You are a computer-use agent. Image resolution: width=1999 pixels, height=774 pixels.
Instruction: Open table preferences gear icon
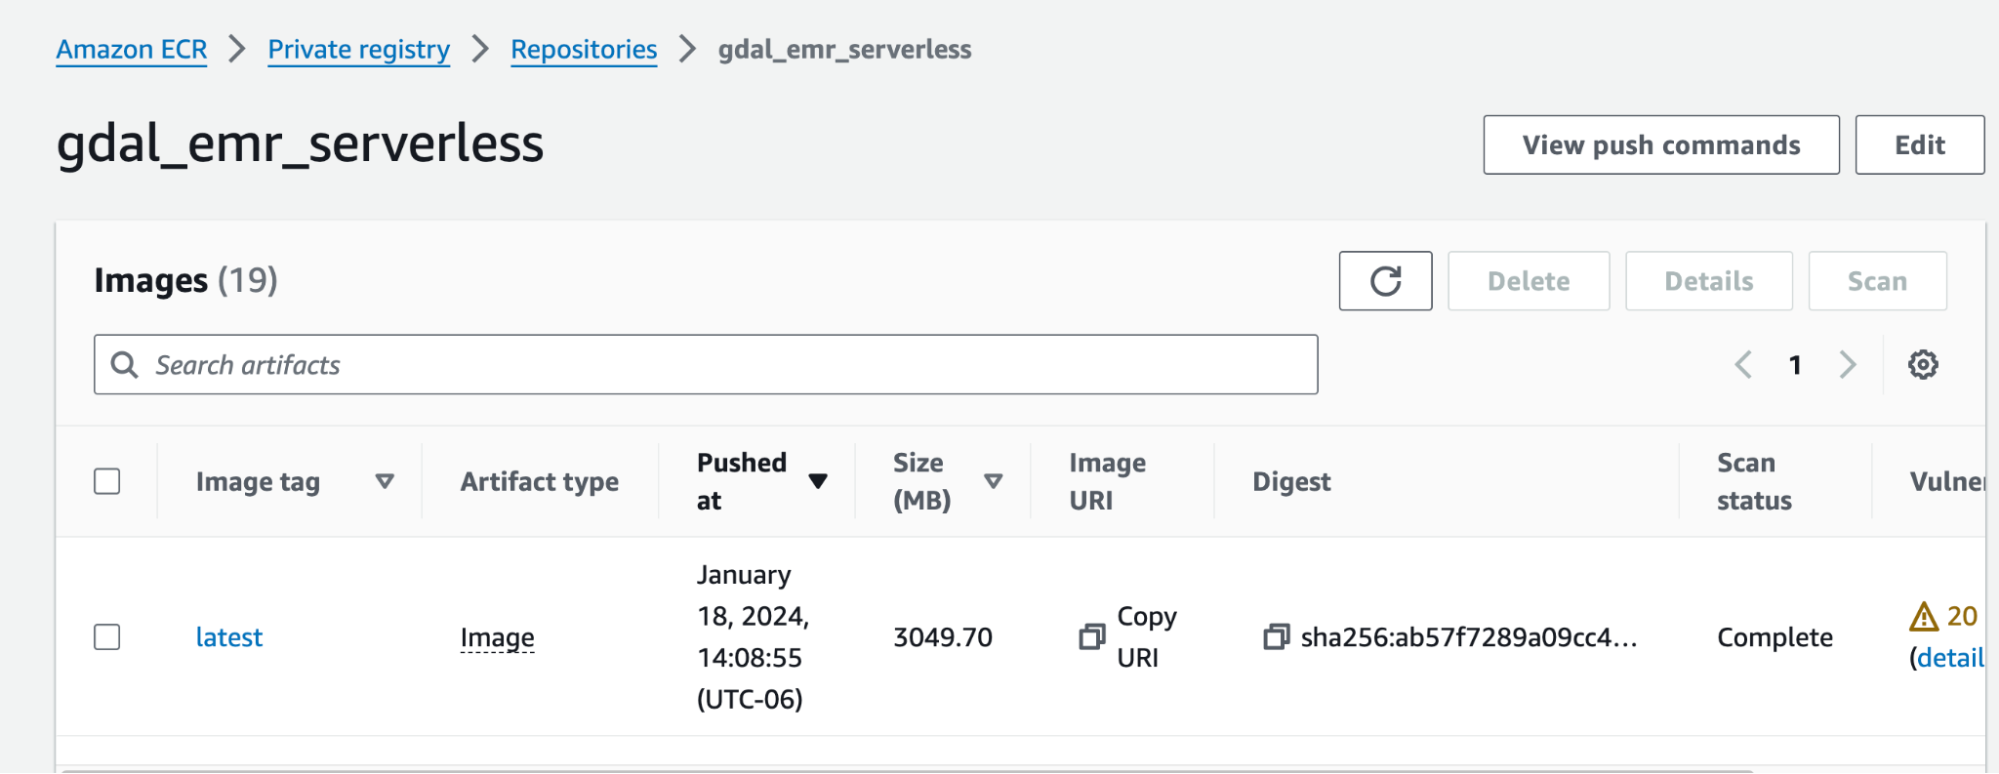[x=1922, y=365]
